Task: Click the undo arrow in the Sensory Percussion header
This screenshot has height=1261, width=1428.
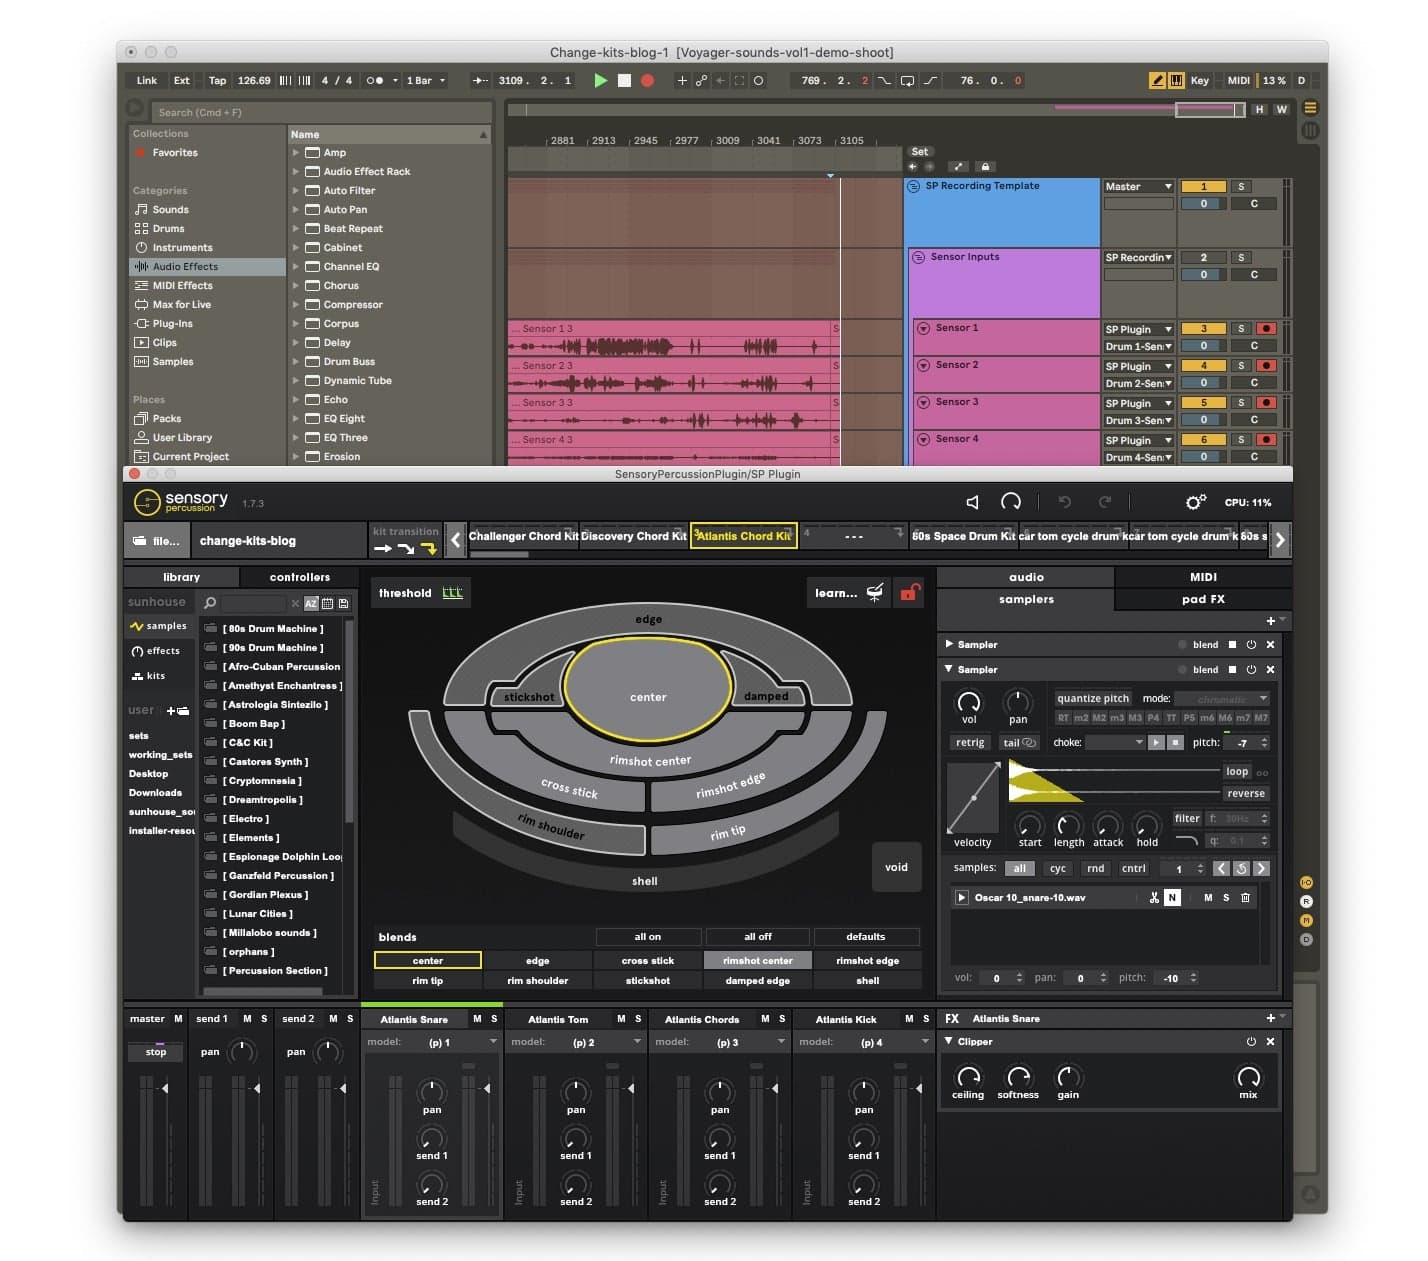Action: coord(1064,502)
